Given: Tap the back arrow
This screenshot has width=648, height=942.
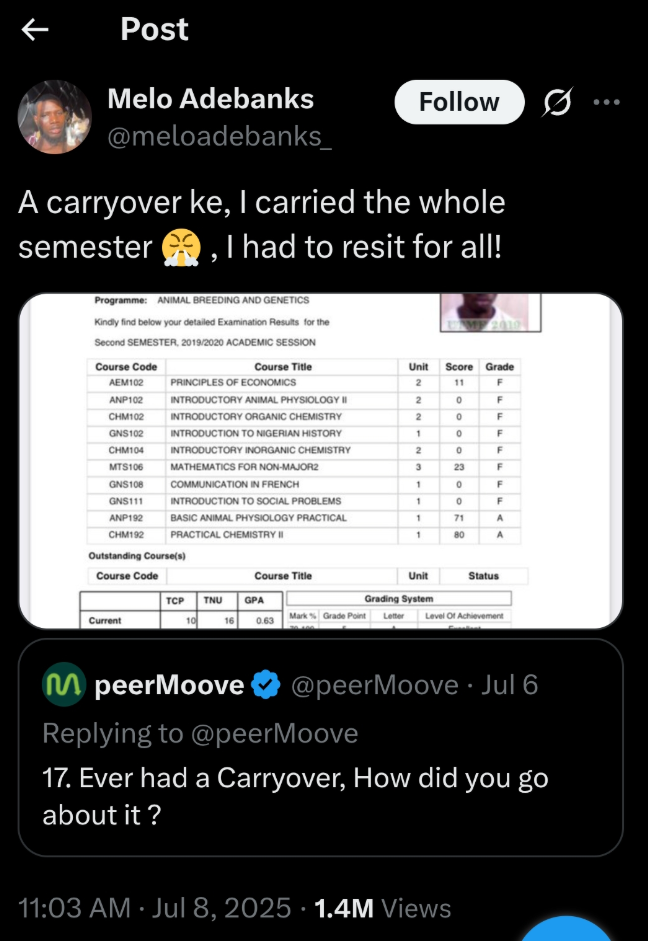Looking at the screenshot, I should pyautogui.click(x=36, y=30).
